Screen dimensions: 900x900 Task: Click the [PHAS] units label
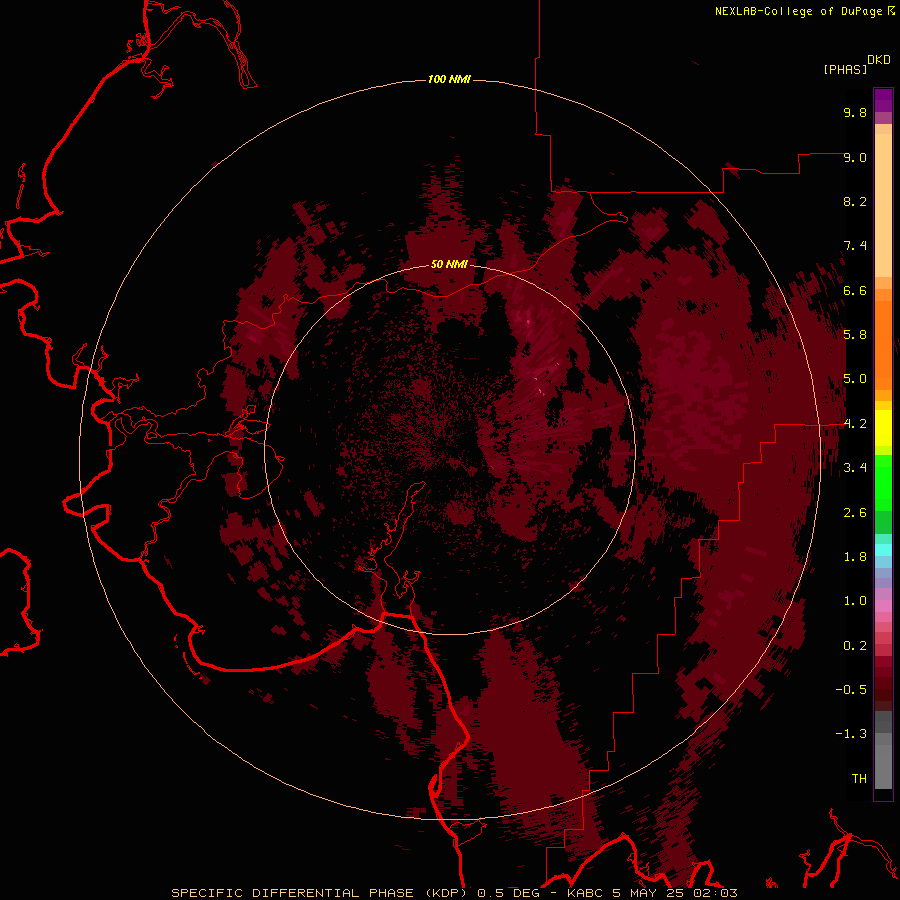(845, 69)
